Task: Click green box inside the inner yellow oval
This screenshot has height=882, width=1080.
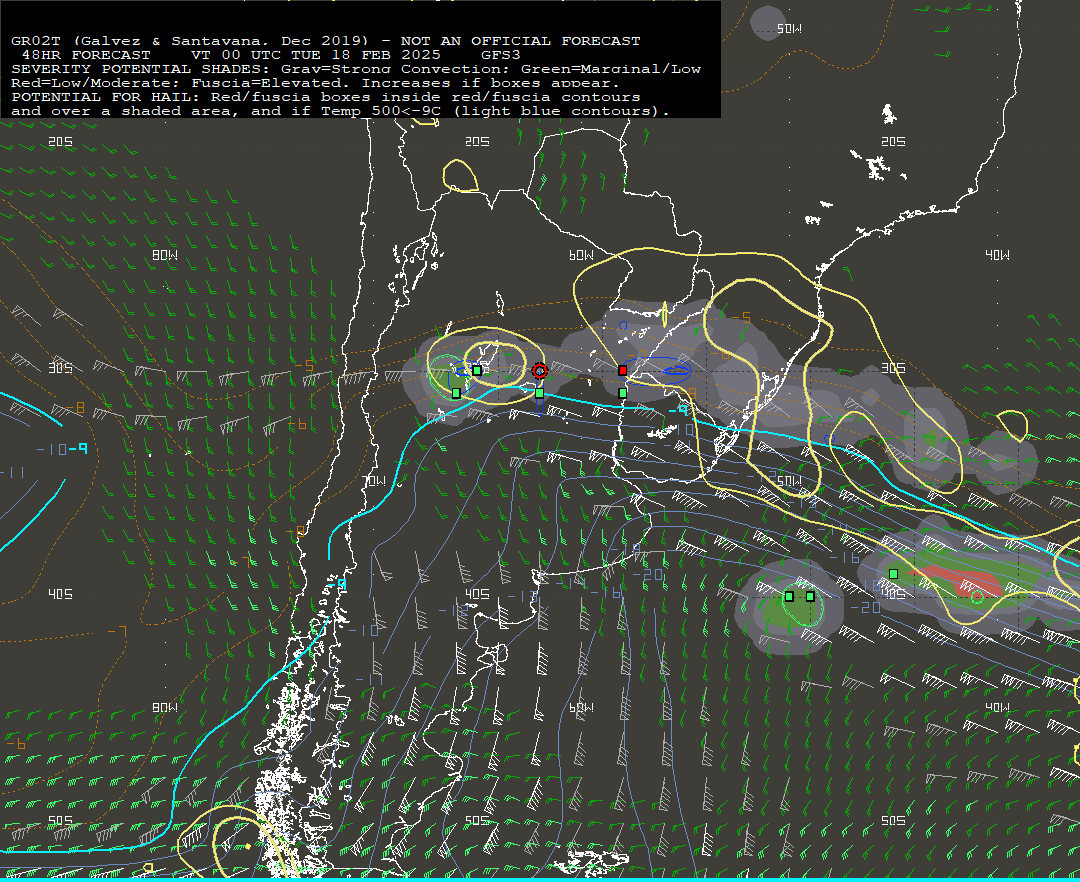Action: click(477, 370)
